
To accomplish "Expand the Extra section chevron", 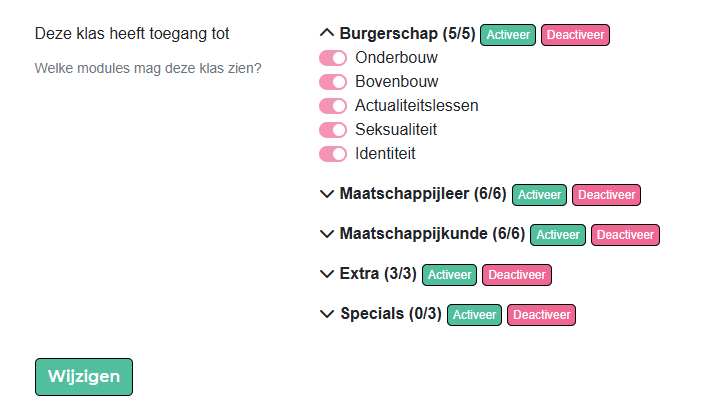I will tap(327, 274).
